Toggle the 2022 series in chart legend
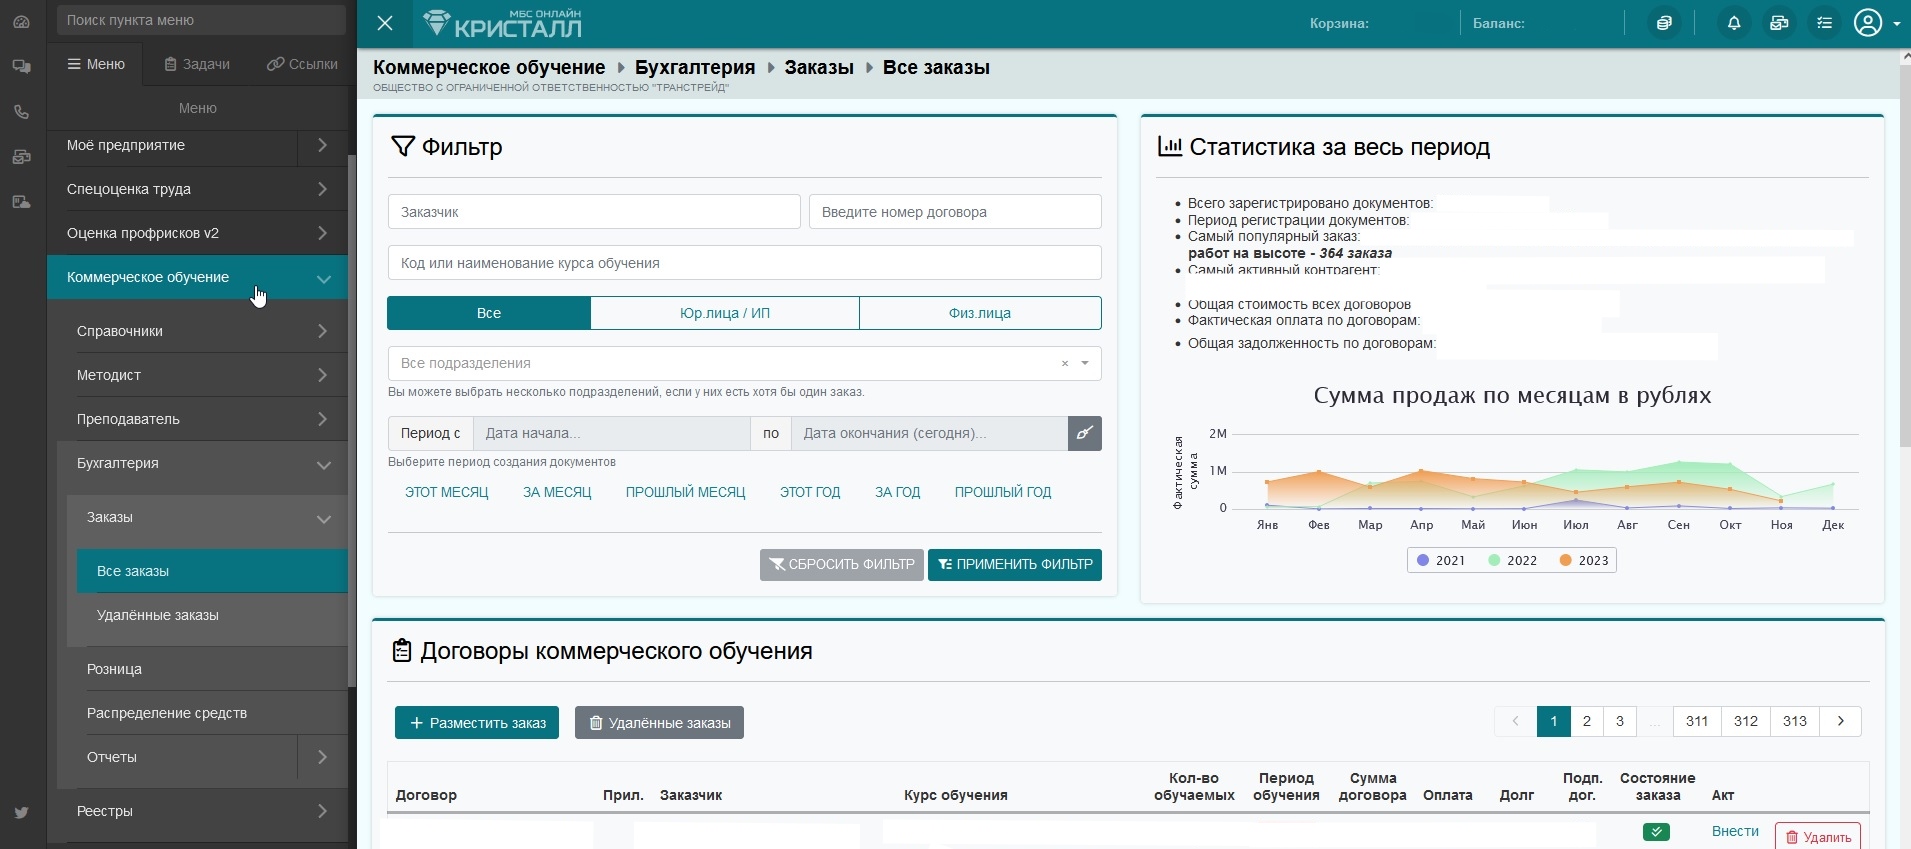This screenshot has height=849, width=1911. pyautogui.click(x=1512, y=560)
